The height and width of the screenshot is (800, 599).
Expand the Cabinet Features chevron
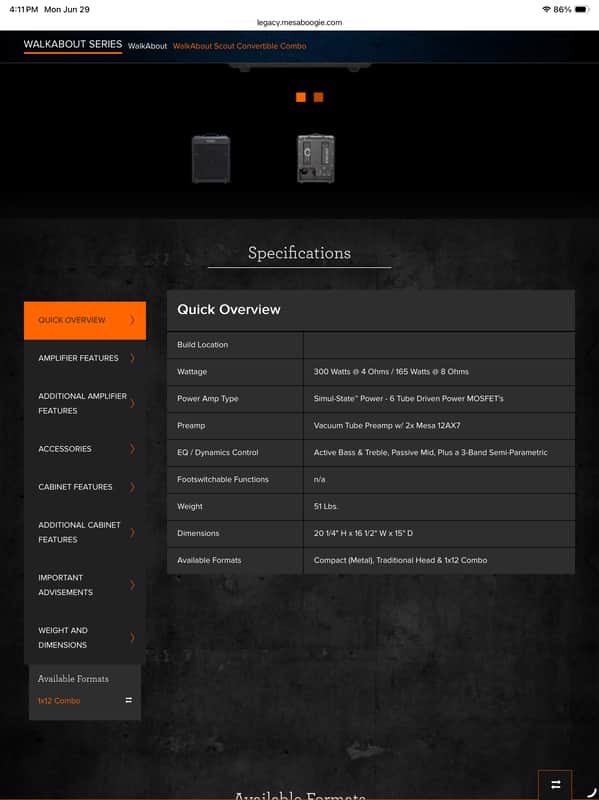132,487
